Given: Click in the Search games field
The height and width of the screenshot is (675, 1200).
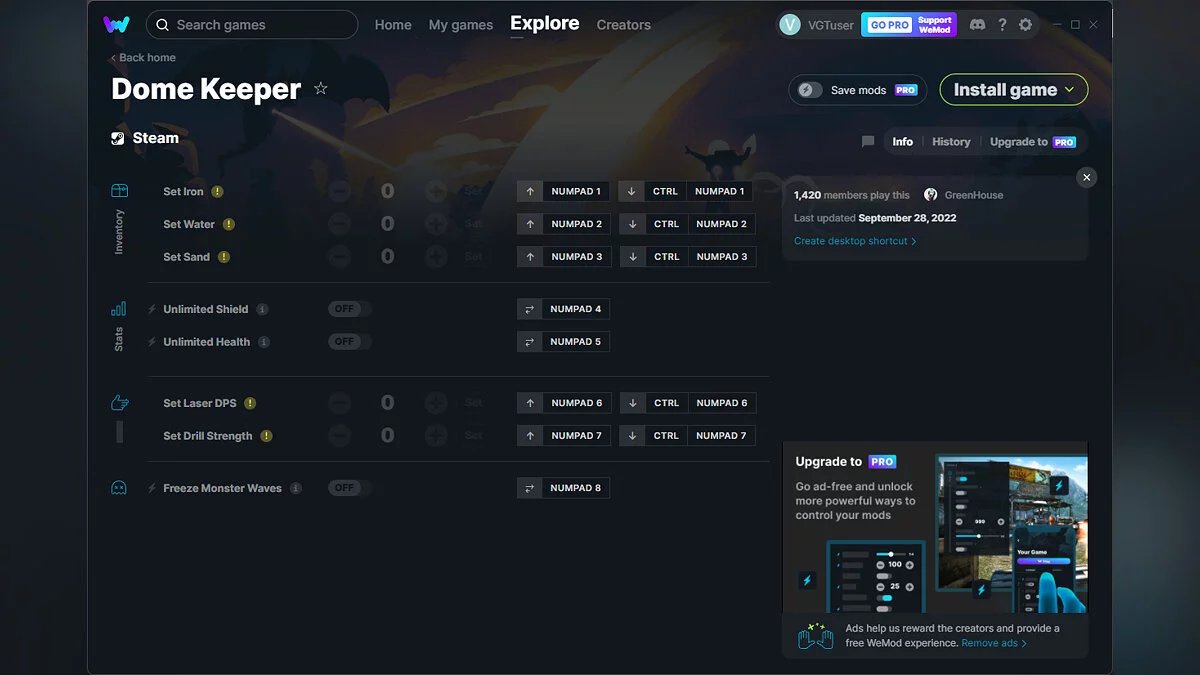Looking at the screenshot, I should pos(252,25).
